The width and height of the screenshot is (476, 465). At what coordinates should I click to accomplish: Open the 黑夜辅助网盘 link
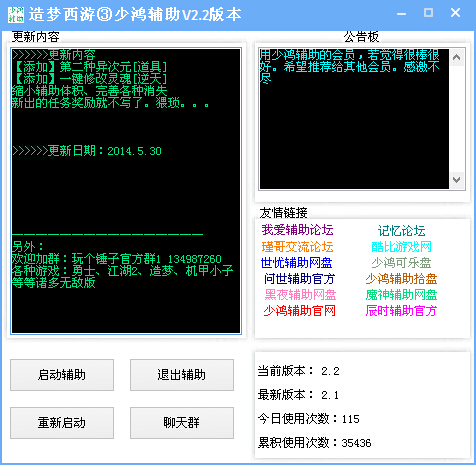[300, 295]
